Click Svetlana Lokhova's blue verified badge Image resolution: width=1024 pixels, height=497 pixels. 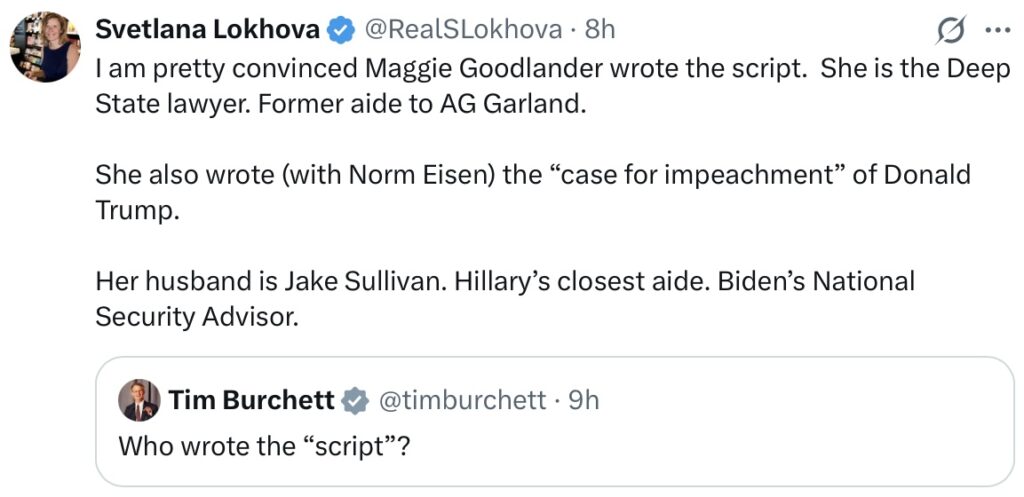[341, 31]
